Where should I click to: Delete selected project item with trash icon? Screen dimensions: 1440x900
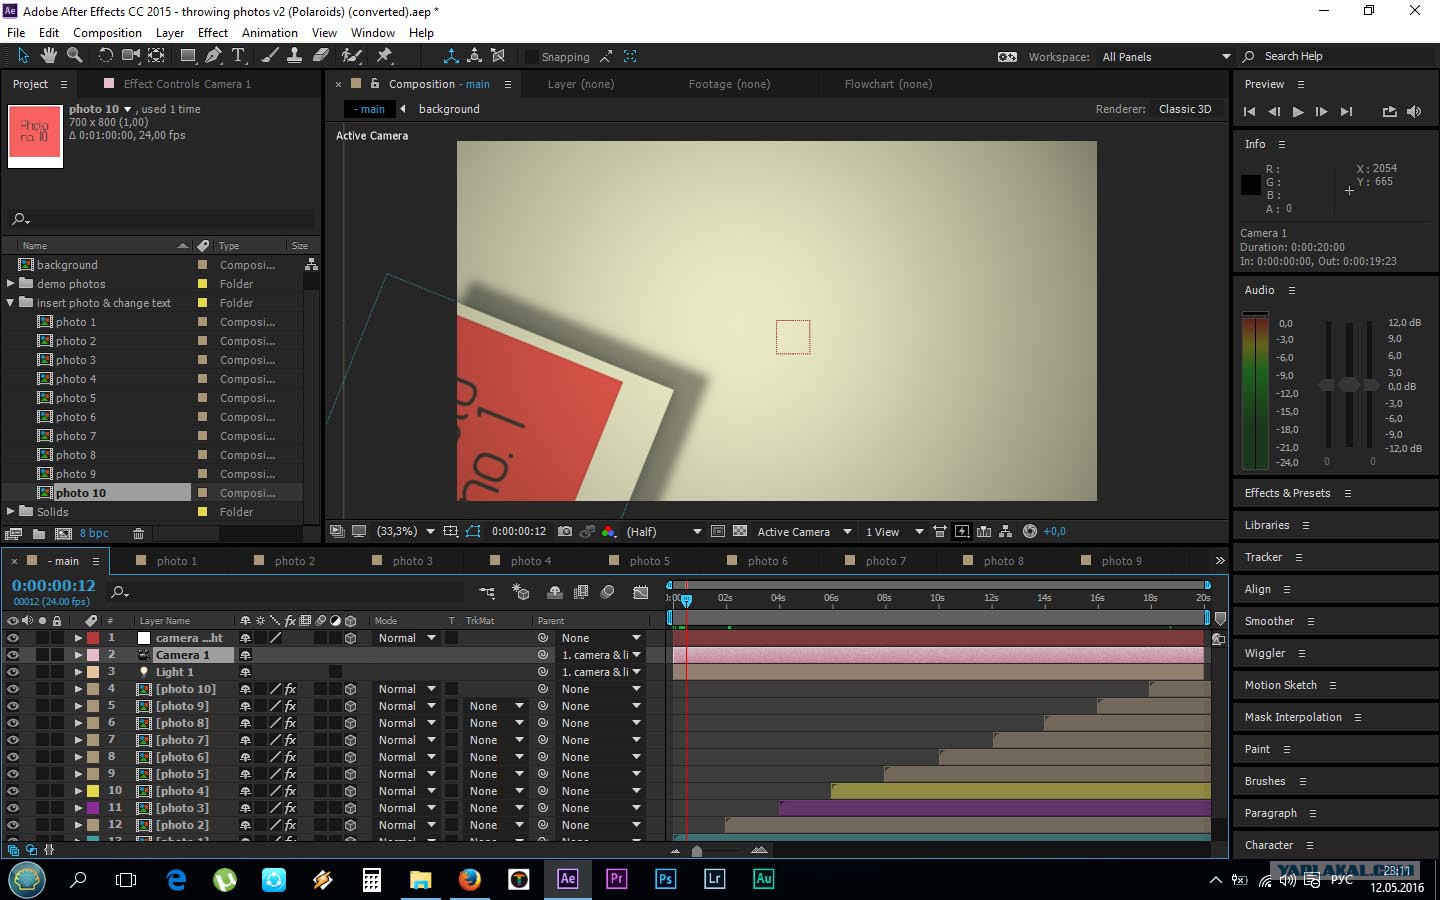139,534
